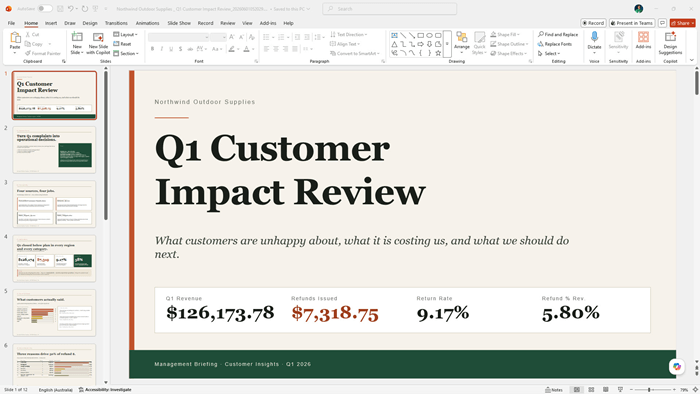The width and height of the screenshot is (700, 394).
Task: Align text left
Action: (x=267, y=49)
